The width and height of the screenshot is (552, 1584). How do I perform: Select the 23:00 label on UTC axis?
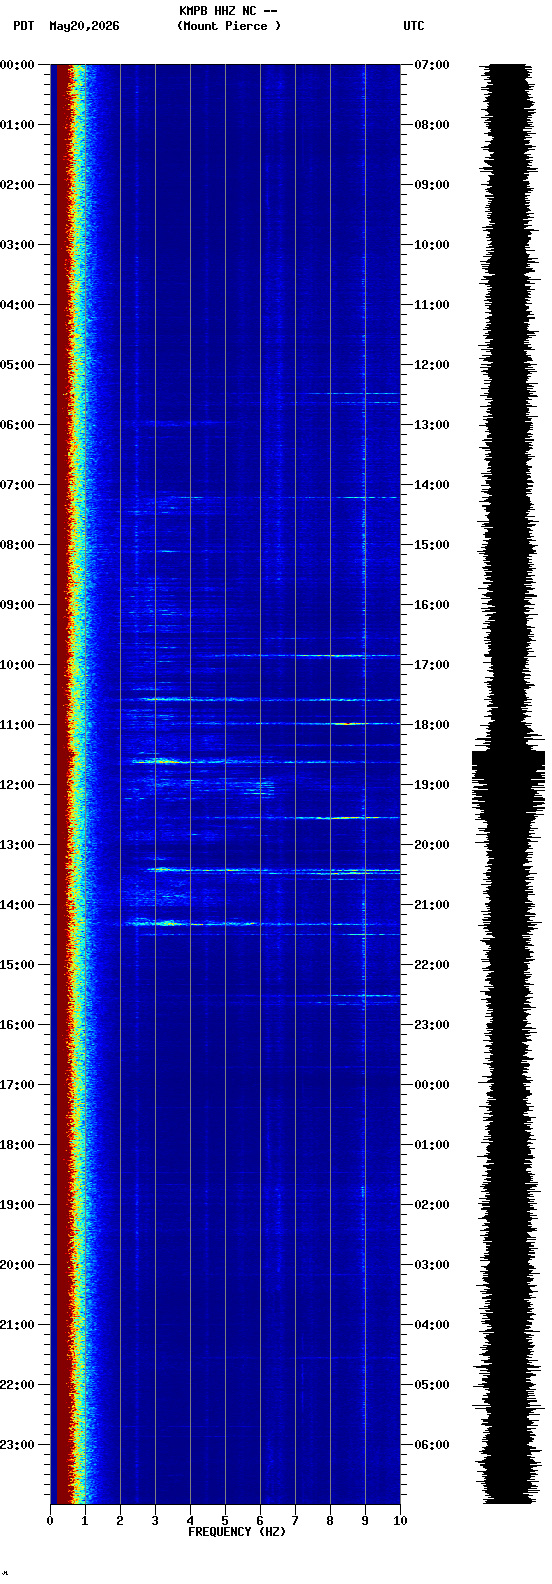point(431,1025)
